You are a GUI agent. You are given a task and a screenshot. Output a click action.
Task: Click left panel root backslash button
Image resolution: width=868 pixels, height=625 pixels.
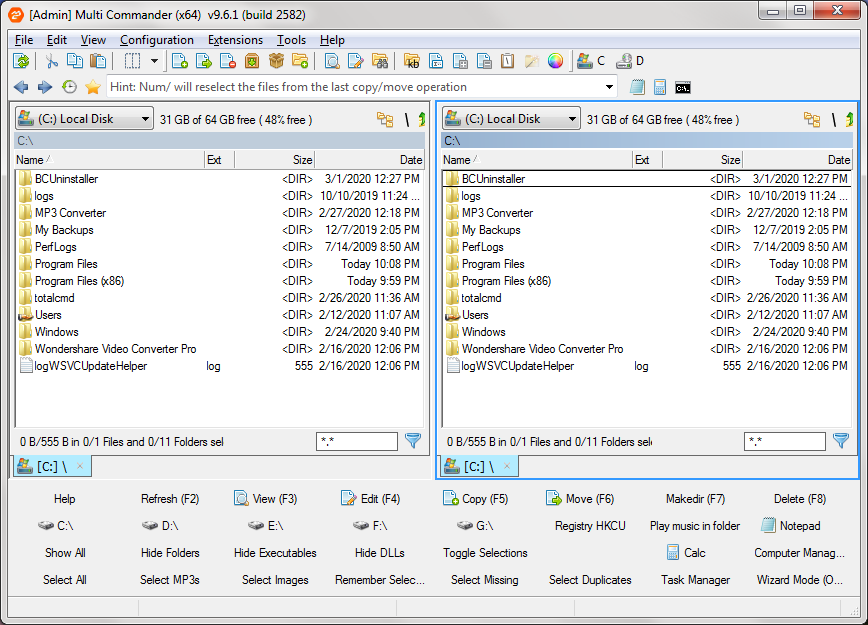click(x=407, y=119)
